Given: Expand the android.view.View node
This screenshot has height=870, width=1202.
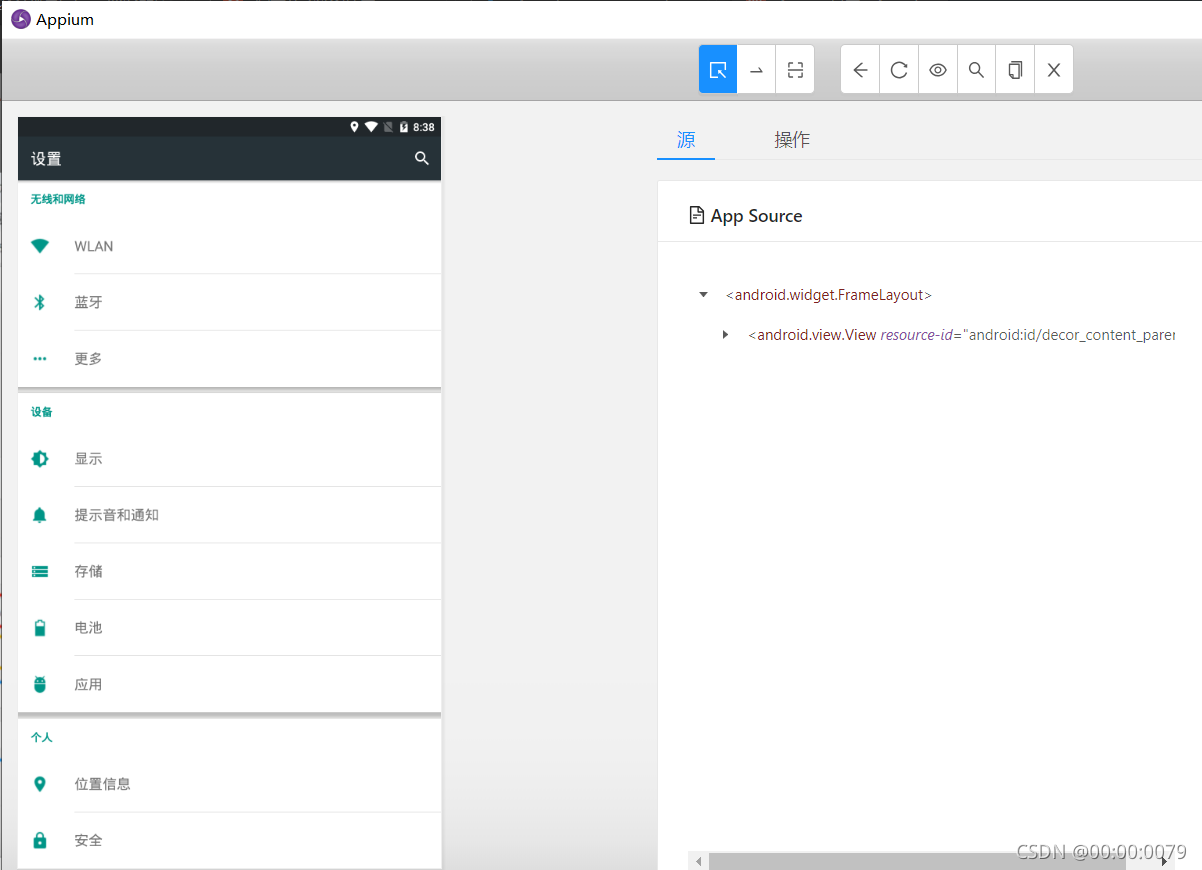Looking at the screenshot, I should (x=726, y=335).
